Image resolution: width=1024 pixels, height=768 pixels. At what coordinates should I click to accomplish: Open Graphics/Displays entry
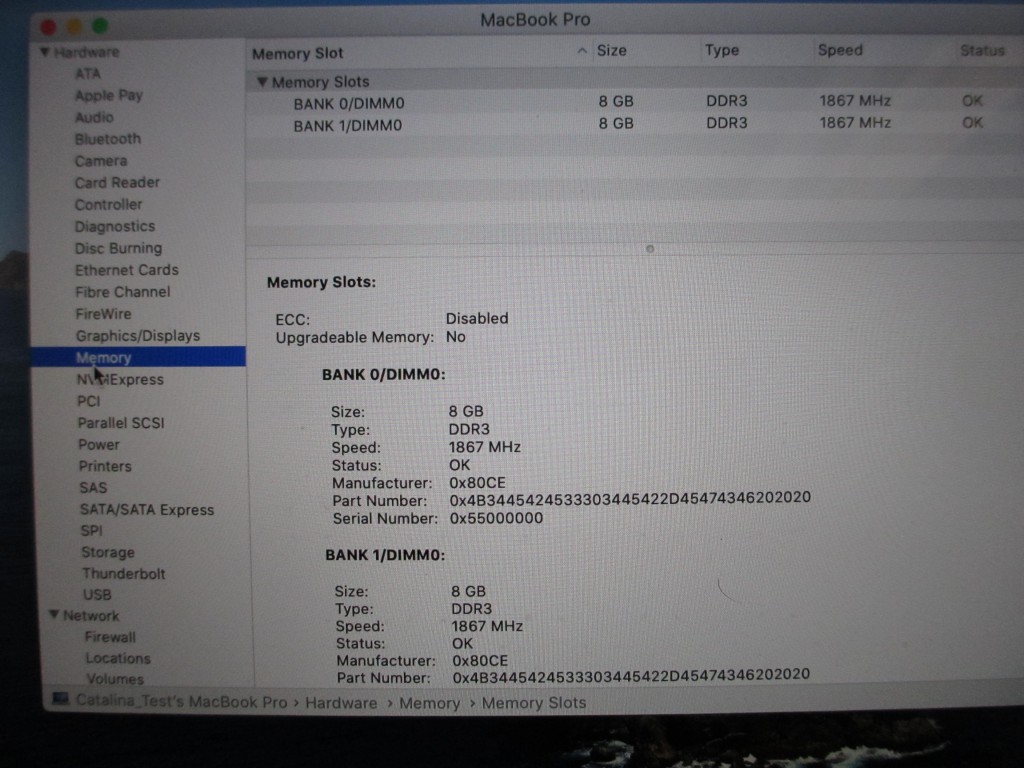pyautogui.click(x=138, y=336)
